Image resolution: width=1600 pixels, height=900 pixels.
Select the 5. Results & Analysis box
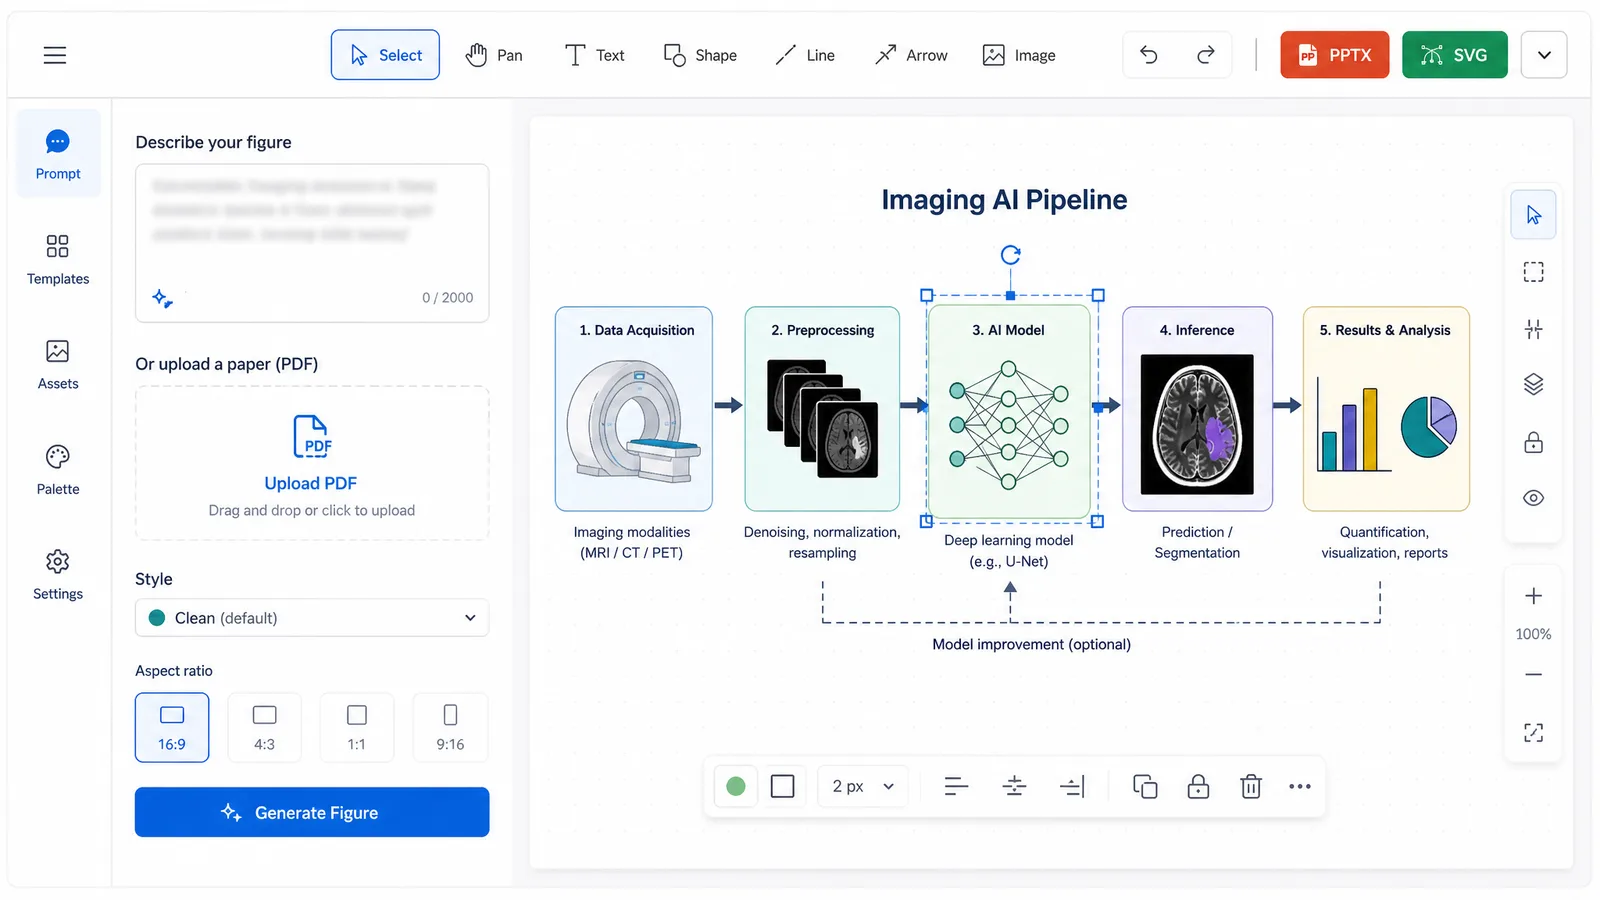(1386, 409)
